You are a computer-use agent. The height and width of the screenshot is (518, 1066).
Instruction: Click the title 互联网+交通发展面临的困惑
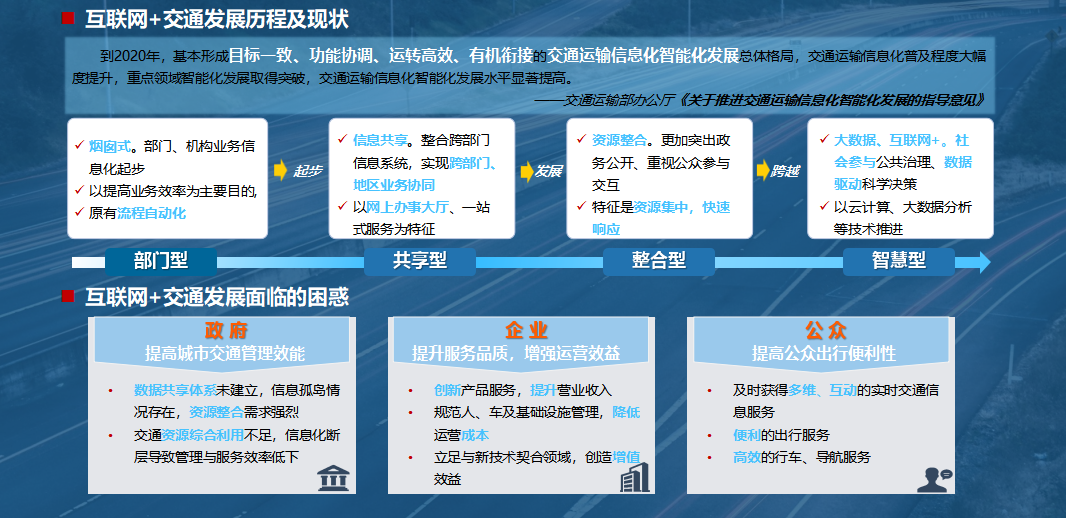216,296
